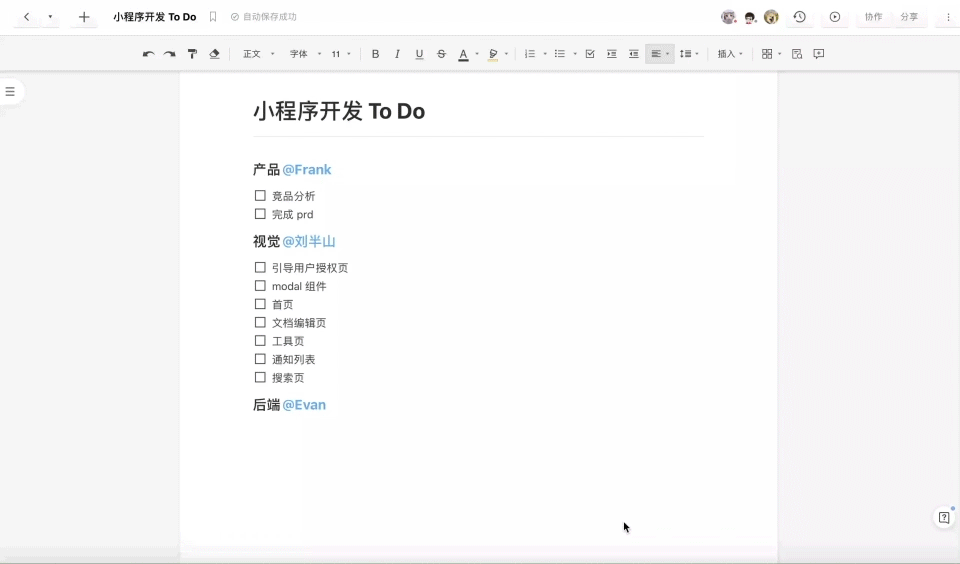Open the 字体 font dropdown
This screenshot has width=960, height=564.
[x=305, y=54]
